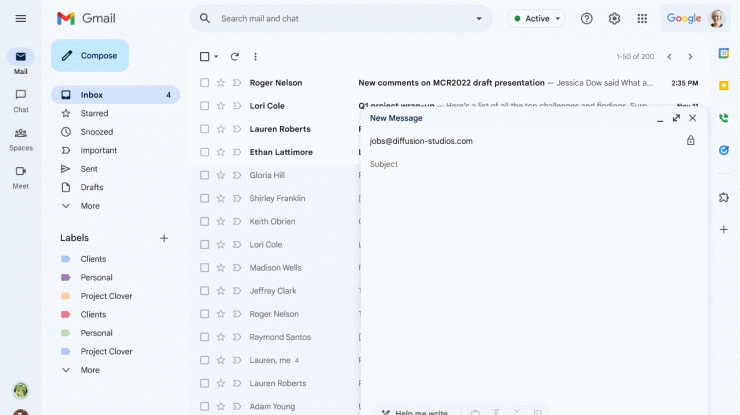Image resolution: width=740 pixels, height=415 pixels.
Task: Create a new label with plus icon
Action: click(164, 238)
